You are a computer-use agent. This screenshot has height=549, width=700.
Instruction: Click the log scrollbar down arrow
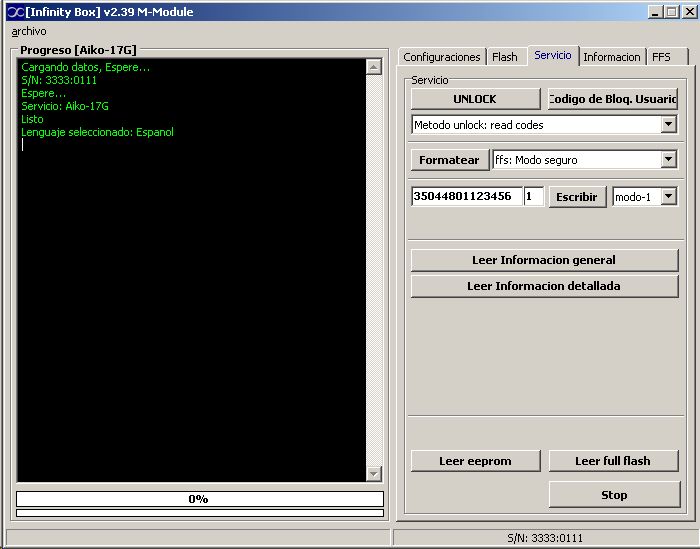pos(374,473)
